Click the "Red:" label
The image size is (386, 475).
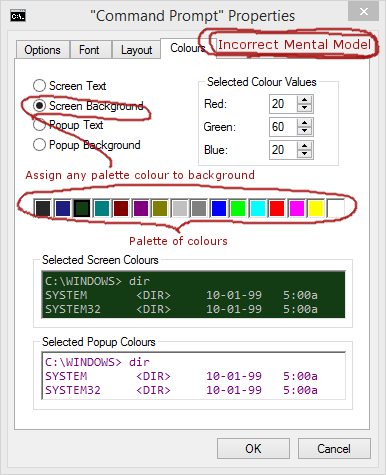(x=215, y=104)
